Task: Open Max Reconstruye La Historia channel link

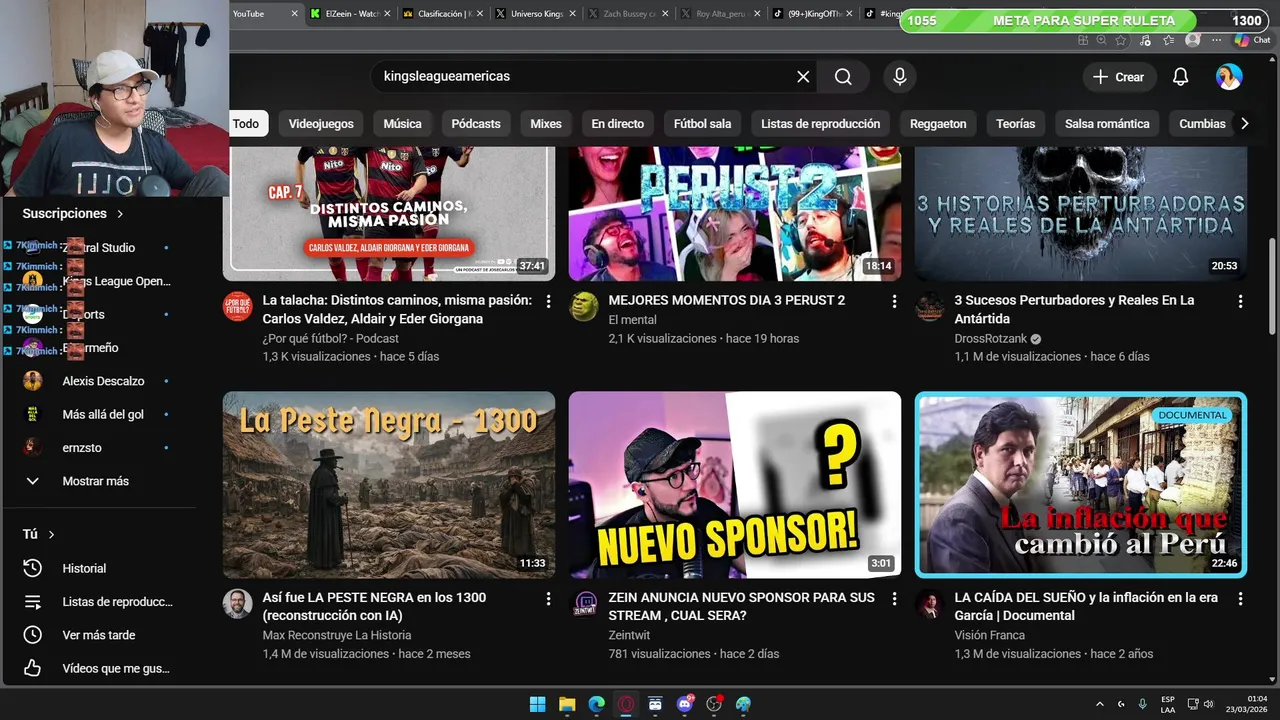Action: [337, 635]
